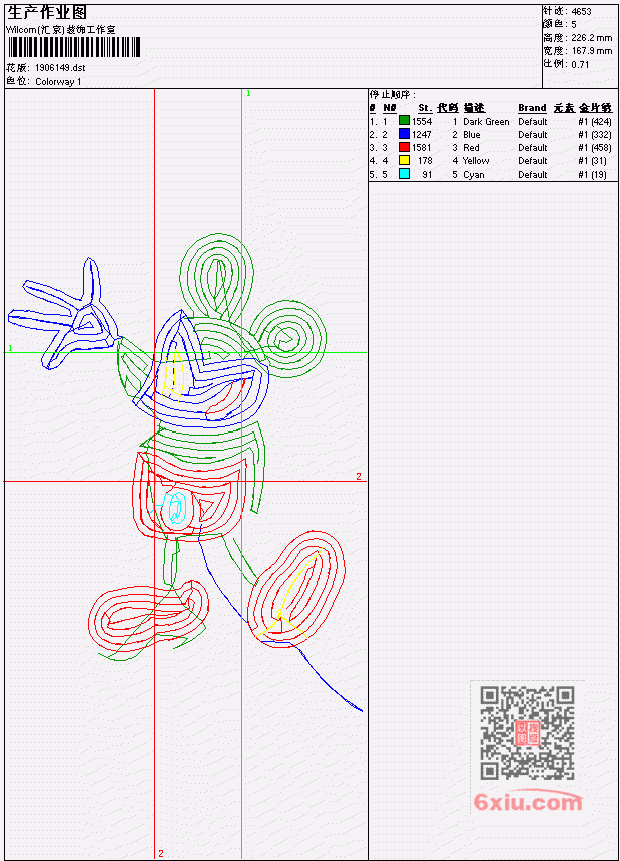Select the 'Colorway 1' text

coord(58,81)
